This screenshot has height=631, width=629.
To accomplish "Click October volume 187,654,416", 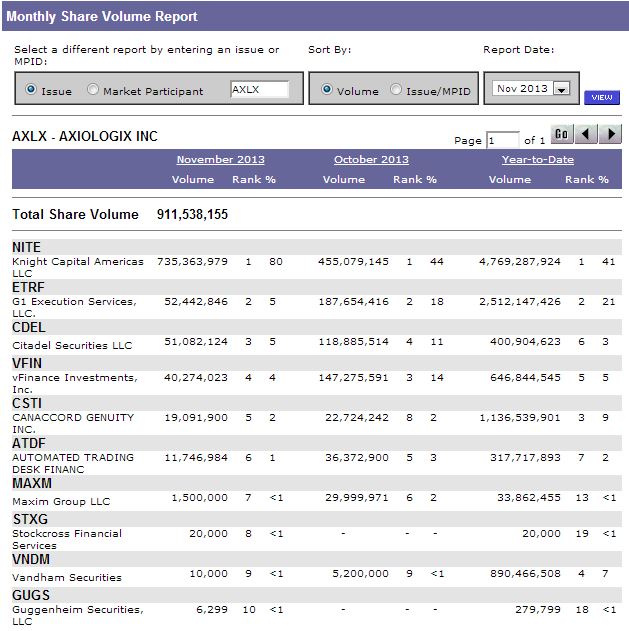I will tap(354, 301).
